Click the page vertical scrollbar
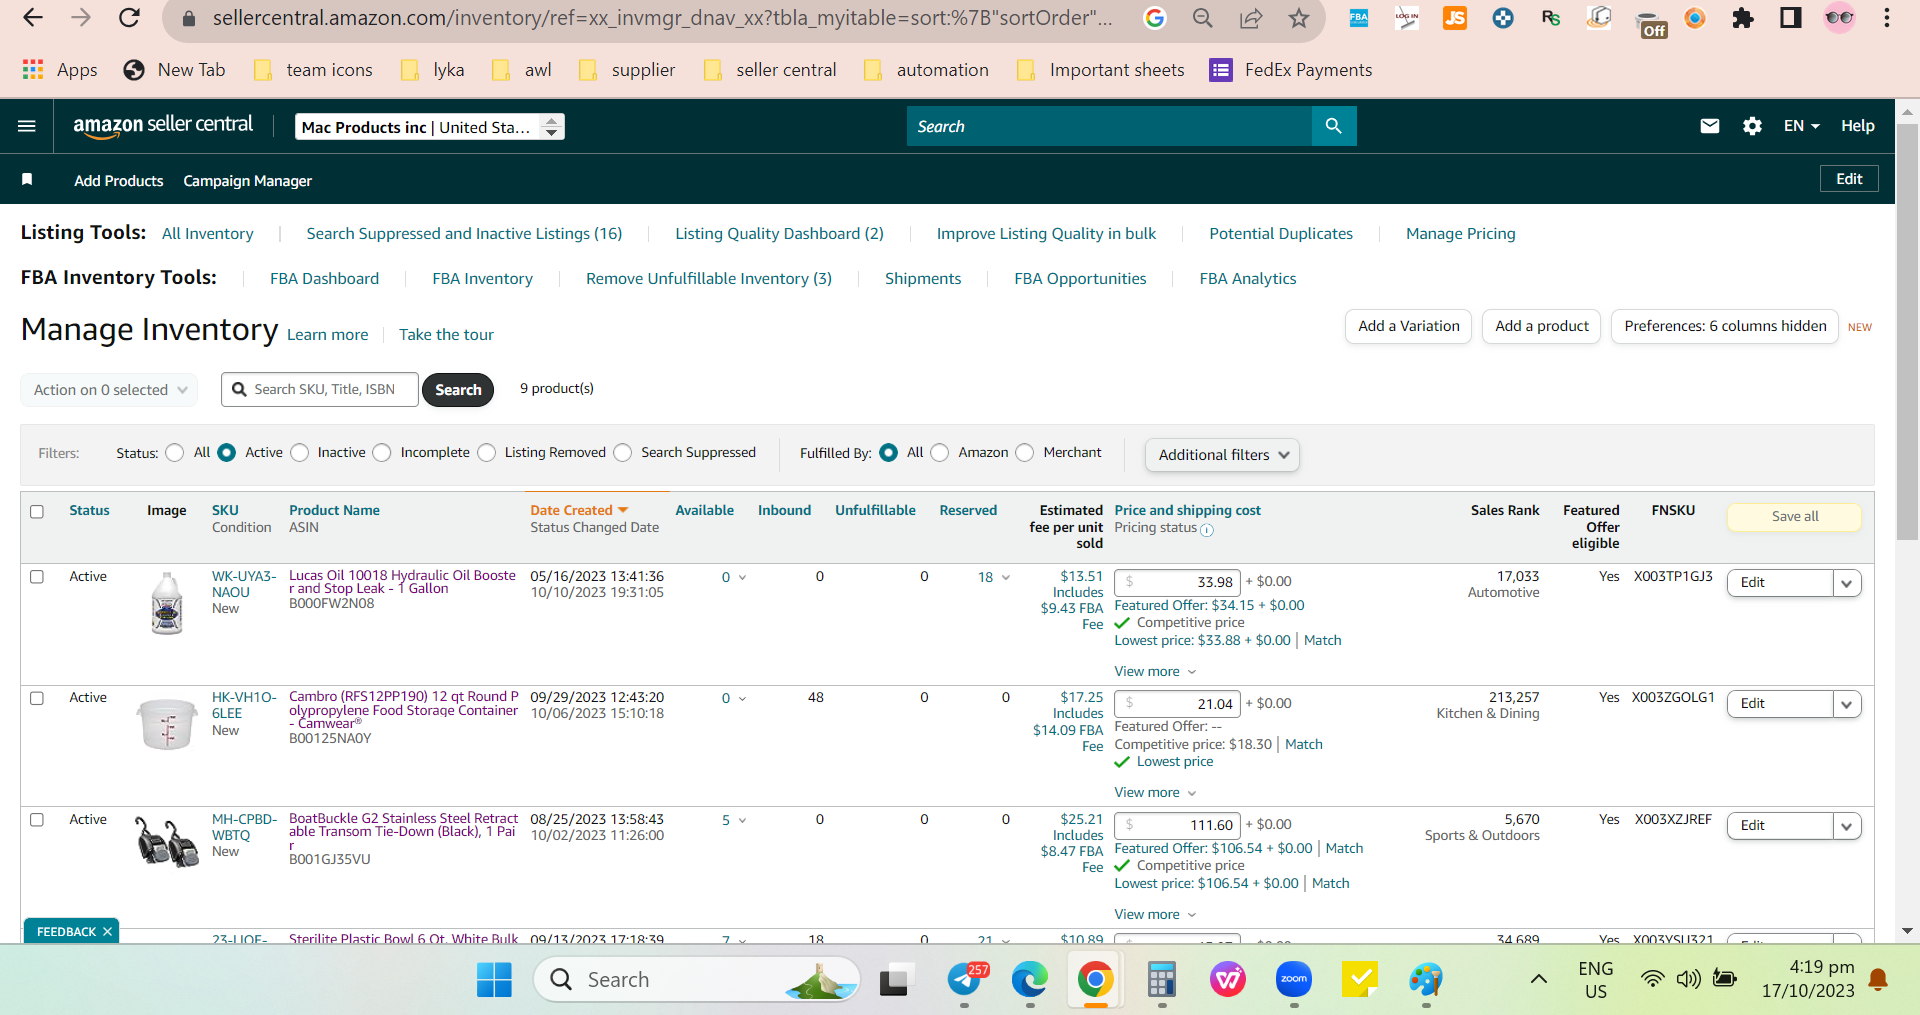 point(1907,330)
